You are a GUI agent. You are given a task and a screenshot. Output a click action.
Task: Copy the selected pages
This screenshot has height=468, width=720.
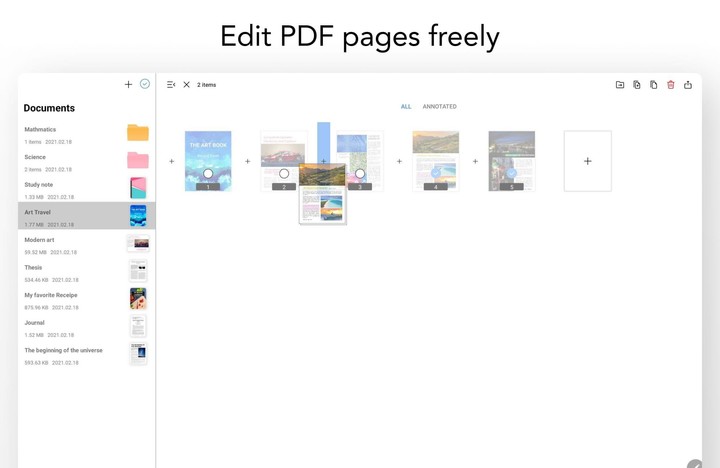pos(653,85)
